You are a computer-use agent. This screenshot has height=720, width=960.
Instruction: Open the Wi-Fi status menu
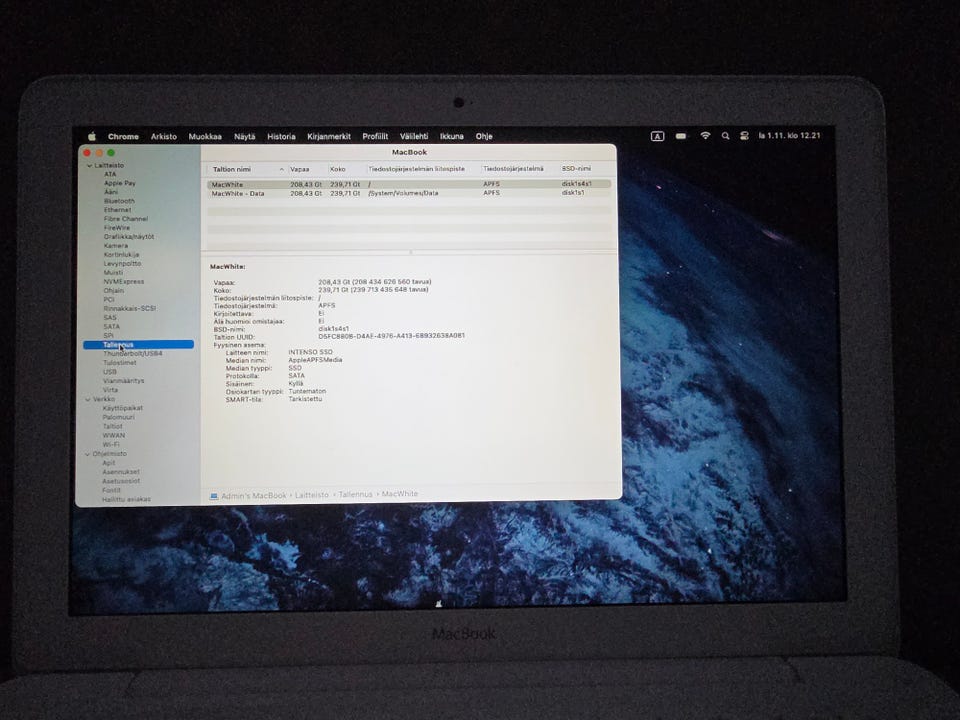pyautogui.click(x=705, y=136)
